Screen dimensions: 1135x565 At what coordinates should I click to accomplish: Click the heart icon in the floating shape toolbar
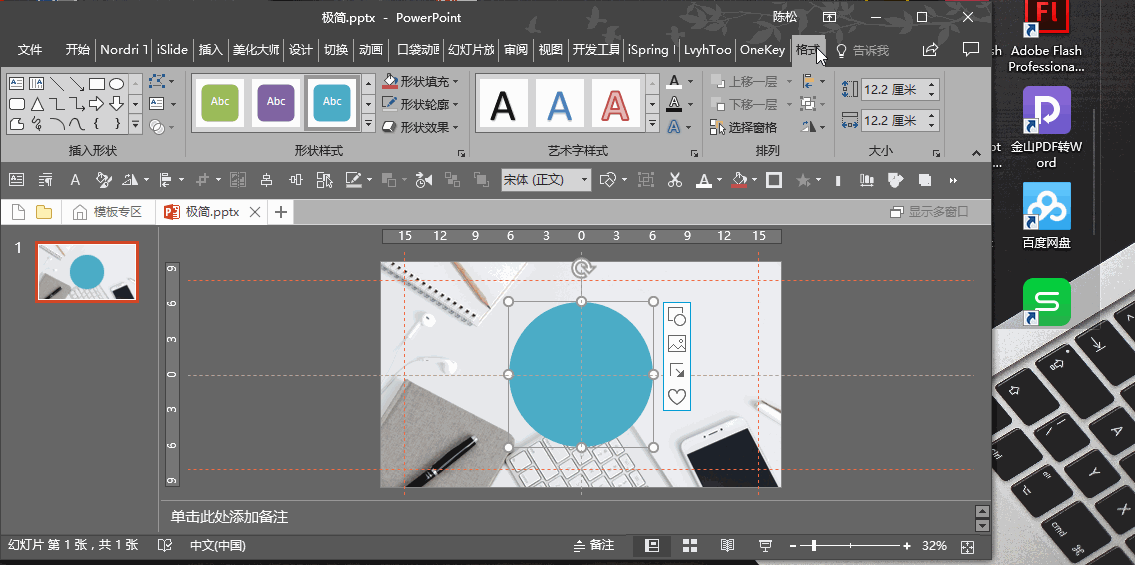click(677, 396)
